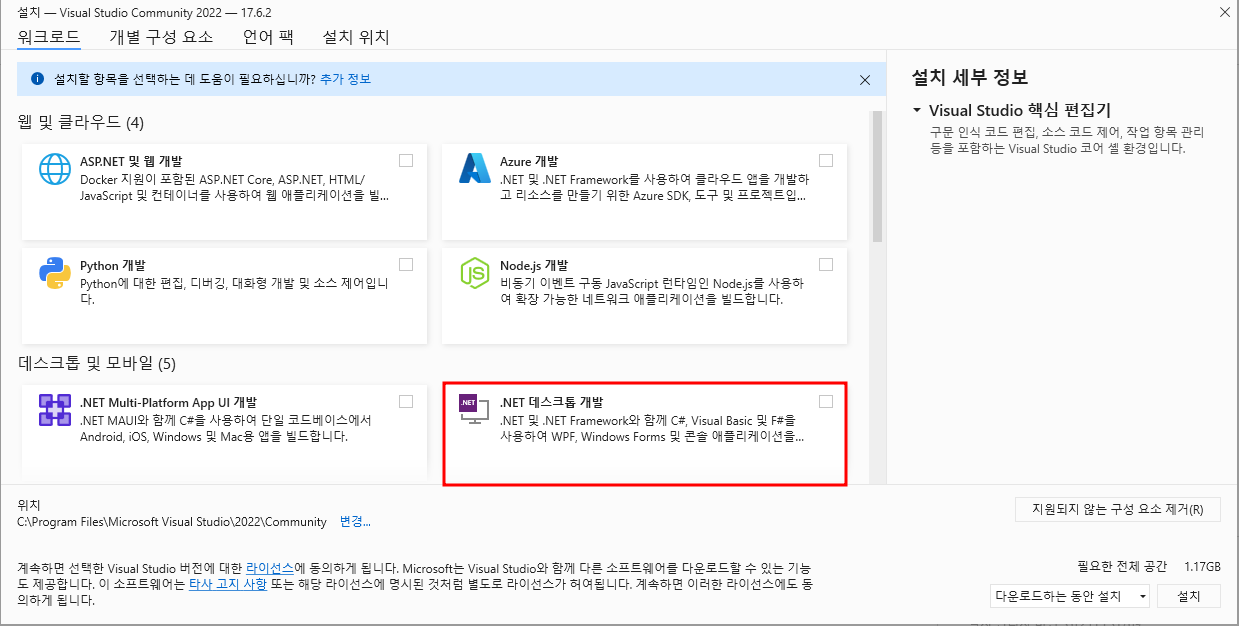1239x626 pixels.
Task: Enable the Node.js 개발 workload checkbox
Action: tap(826, 264)
